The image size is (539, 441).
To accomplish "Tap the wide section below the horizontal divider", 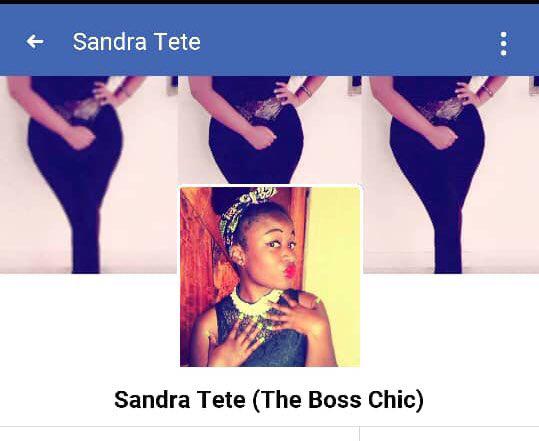I will click(179, 434).
